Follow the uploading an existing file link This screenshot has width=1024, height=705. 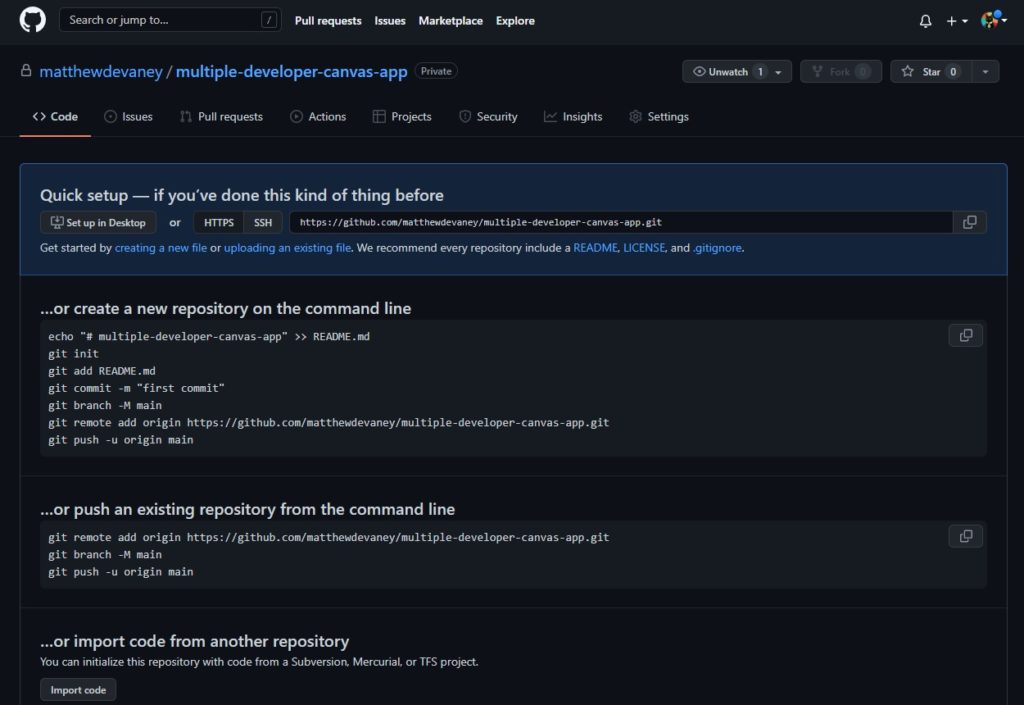tap(287, 248)
